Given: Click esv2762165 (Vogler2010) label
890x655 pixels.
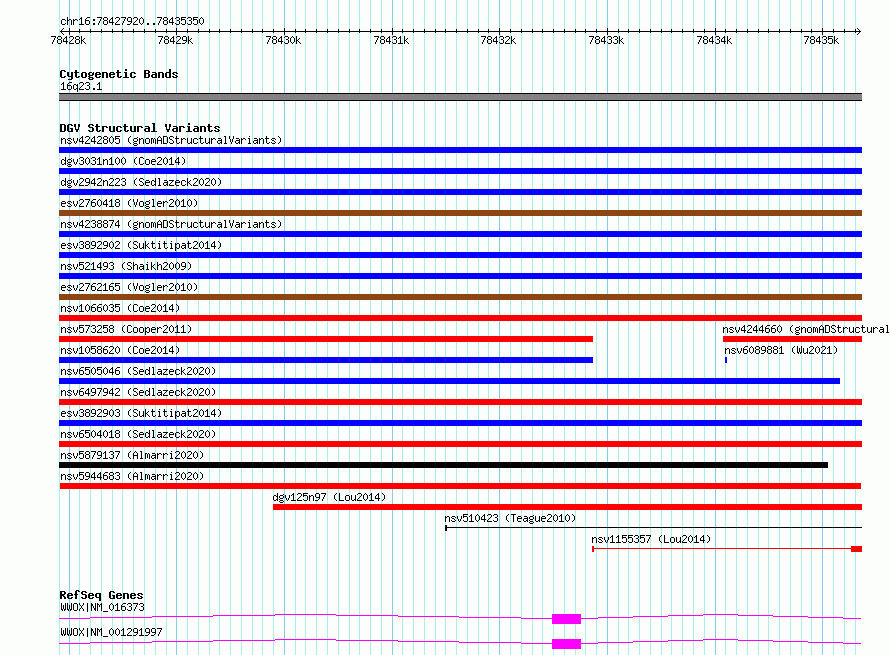Looking at the screenshot, I should click(x=129, y=287).
